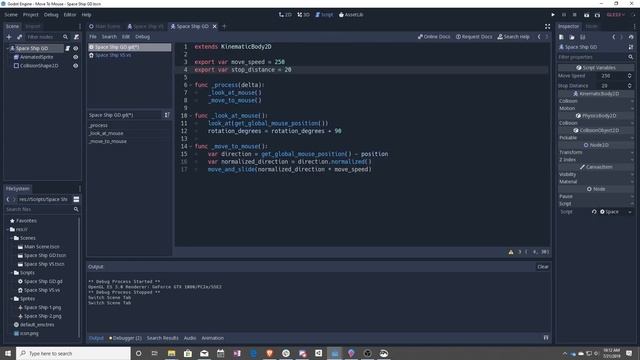
Task: Open Online Docs
Action: point(434,37)
